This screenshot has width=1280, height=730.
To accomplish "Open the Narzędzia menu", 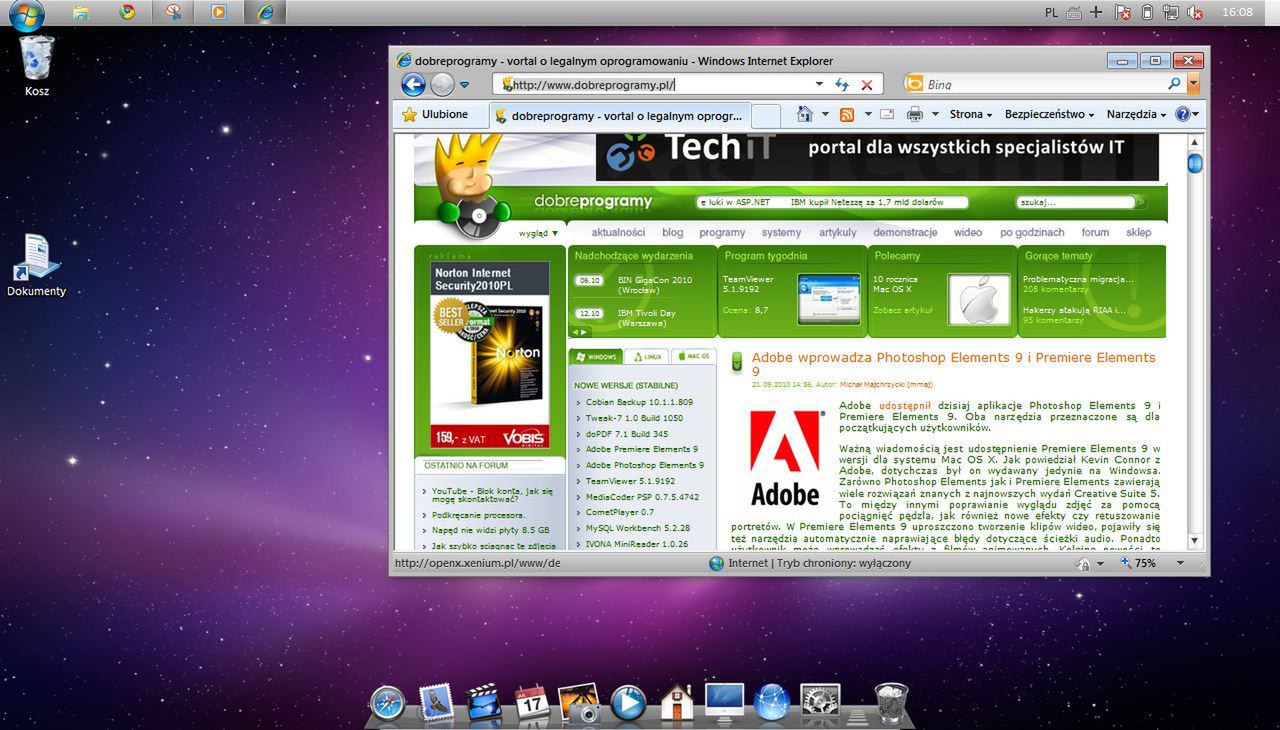I will coord(1136,115).
